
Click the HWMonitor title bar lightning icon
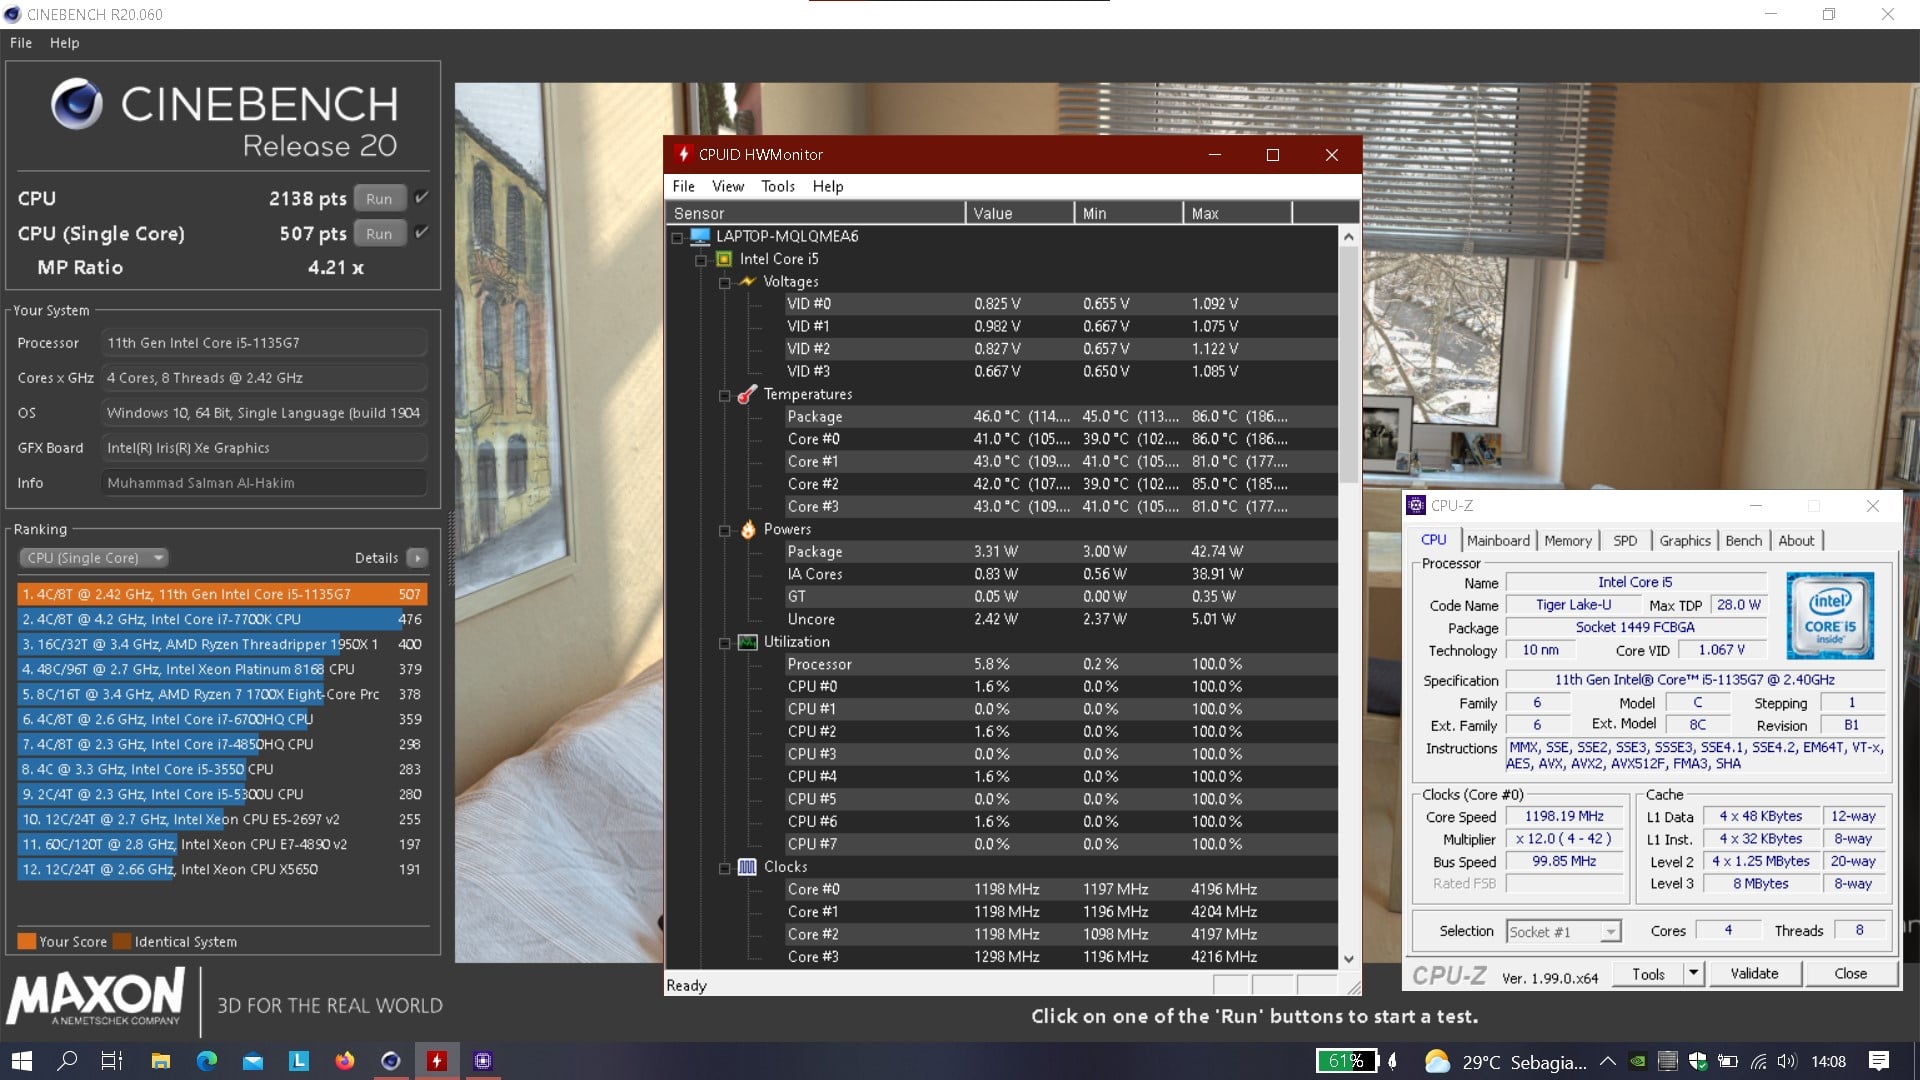click(683, 154)
